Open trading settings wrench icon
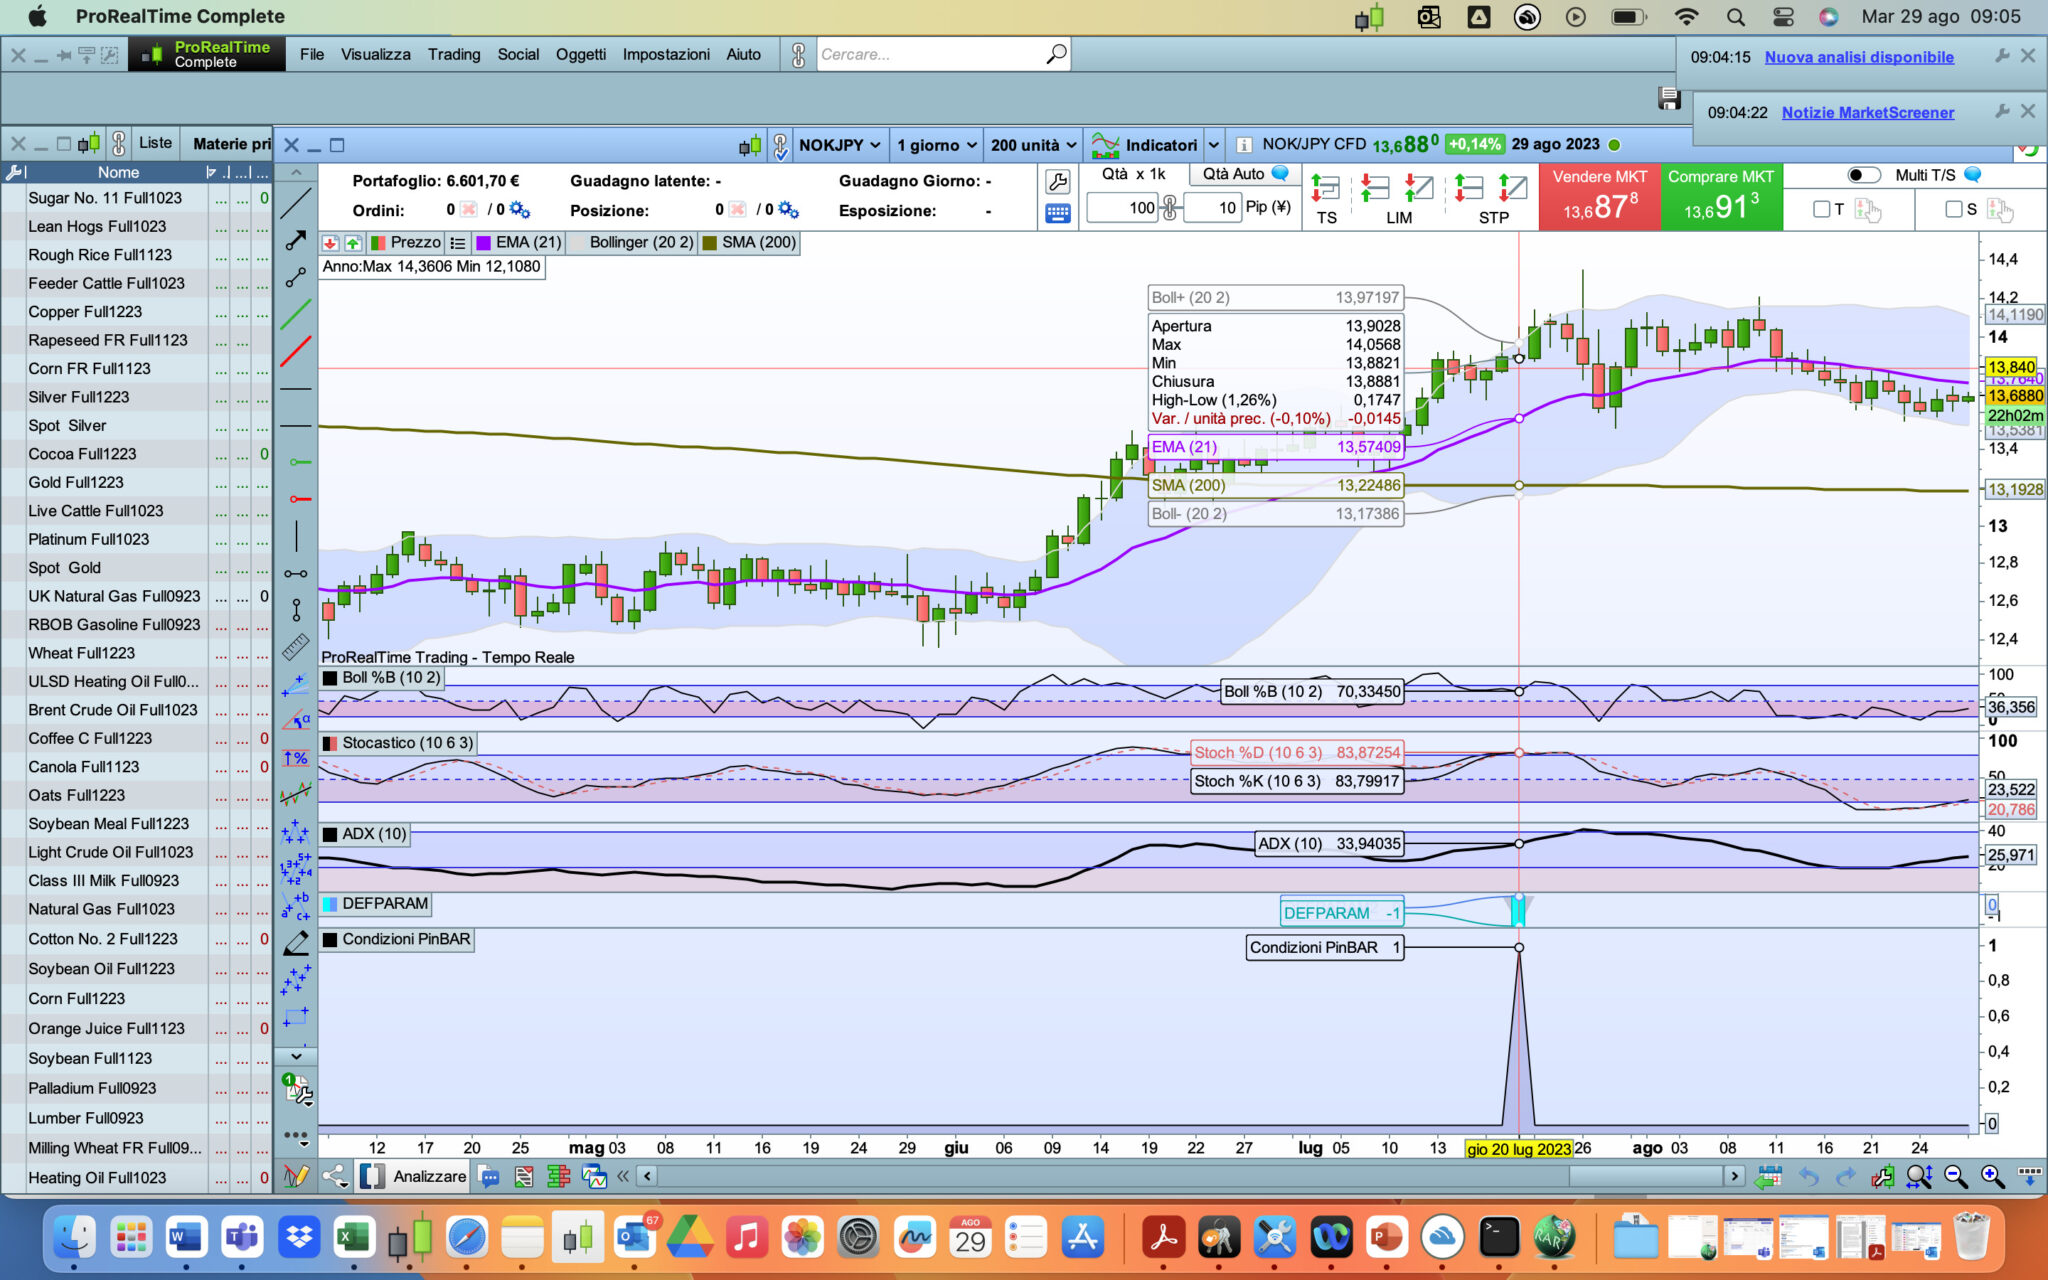Image resolution: width=2048 pixels, height=1280 pixels. point(1057,181)
